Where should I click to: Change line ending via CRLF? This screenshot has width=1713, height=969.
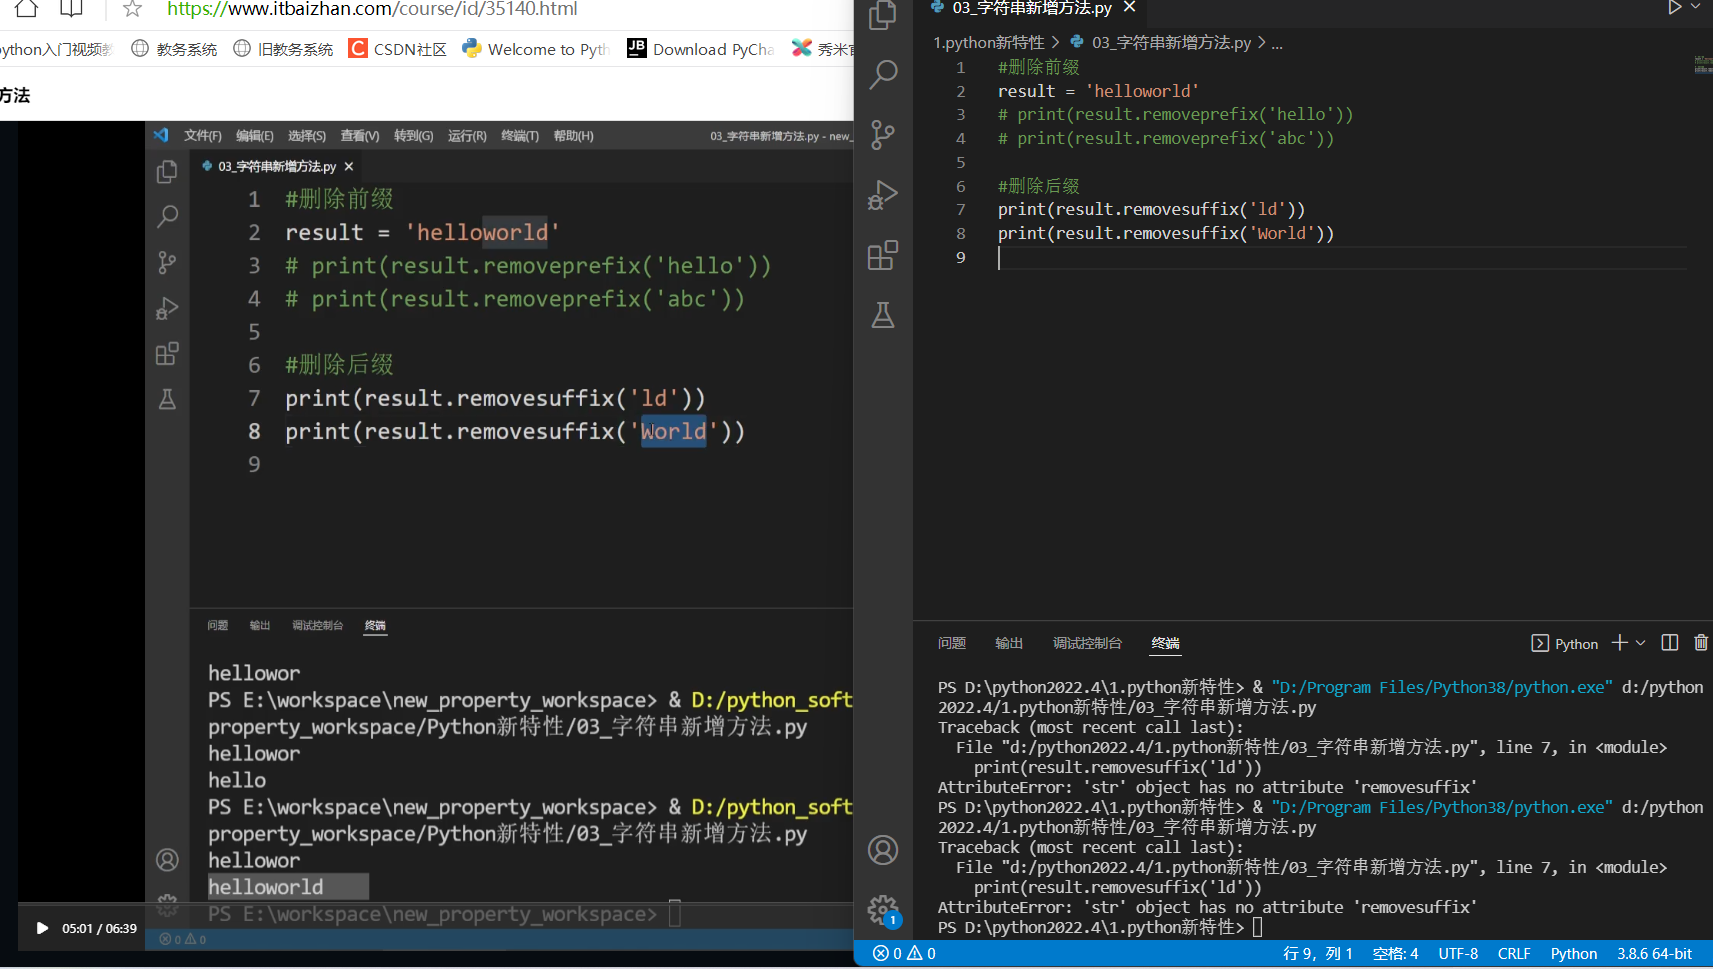pyautogui.click(x=1514, y=954)
